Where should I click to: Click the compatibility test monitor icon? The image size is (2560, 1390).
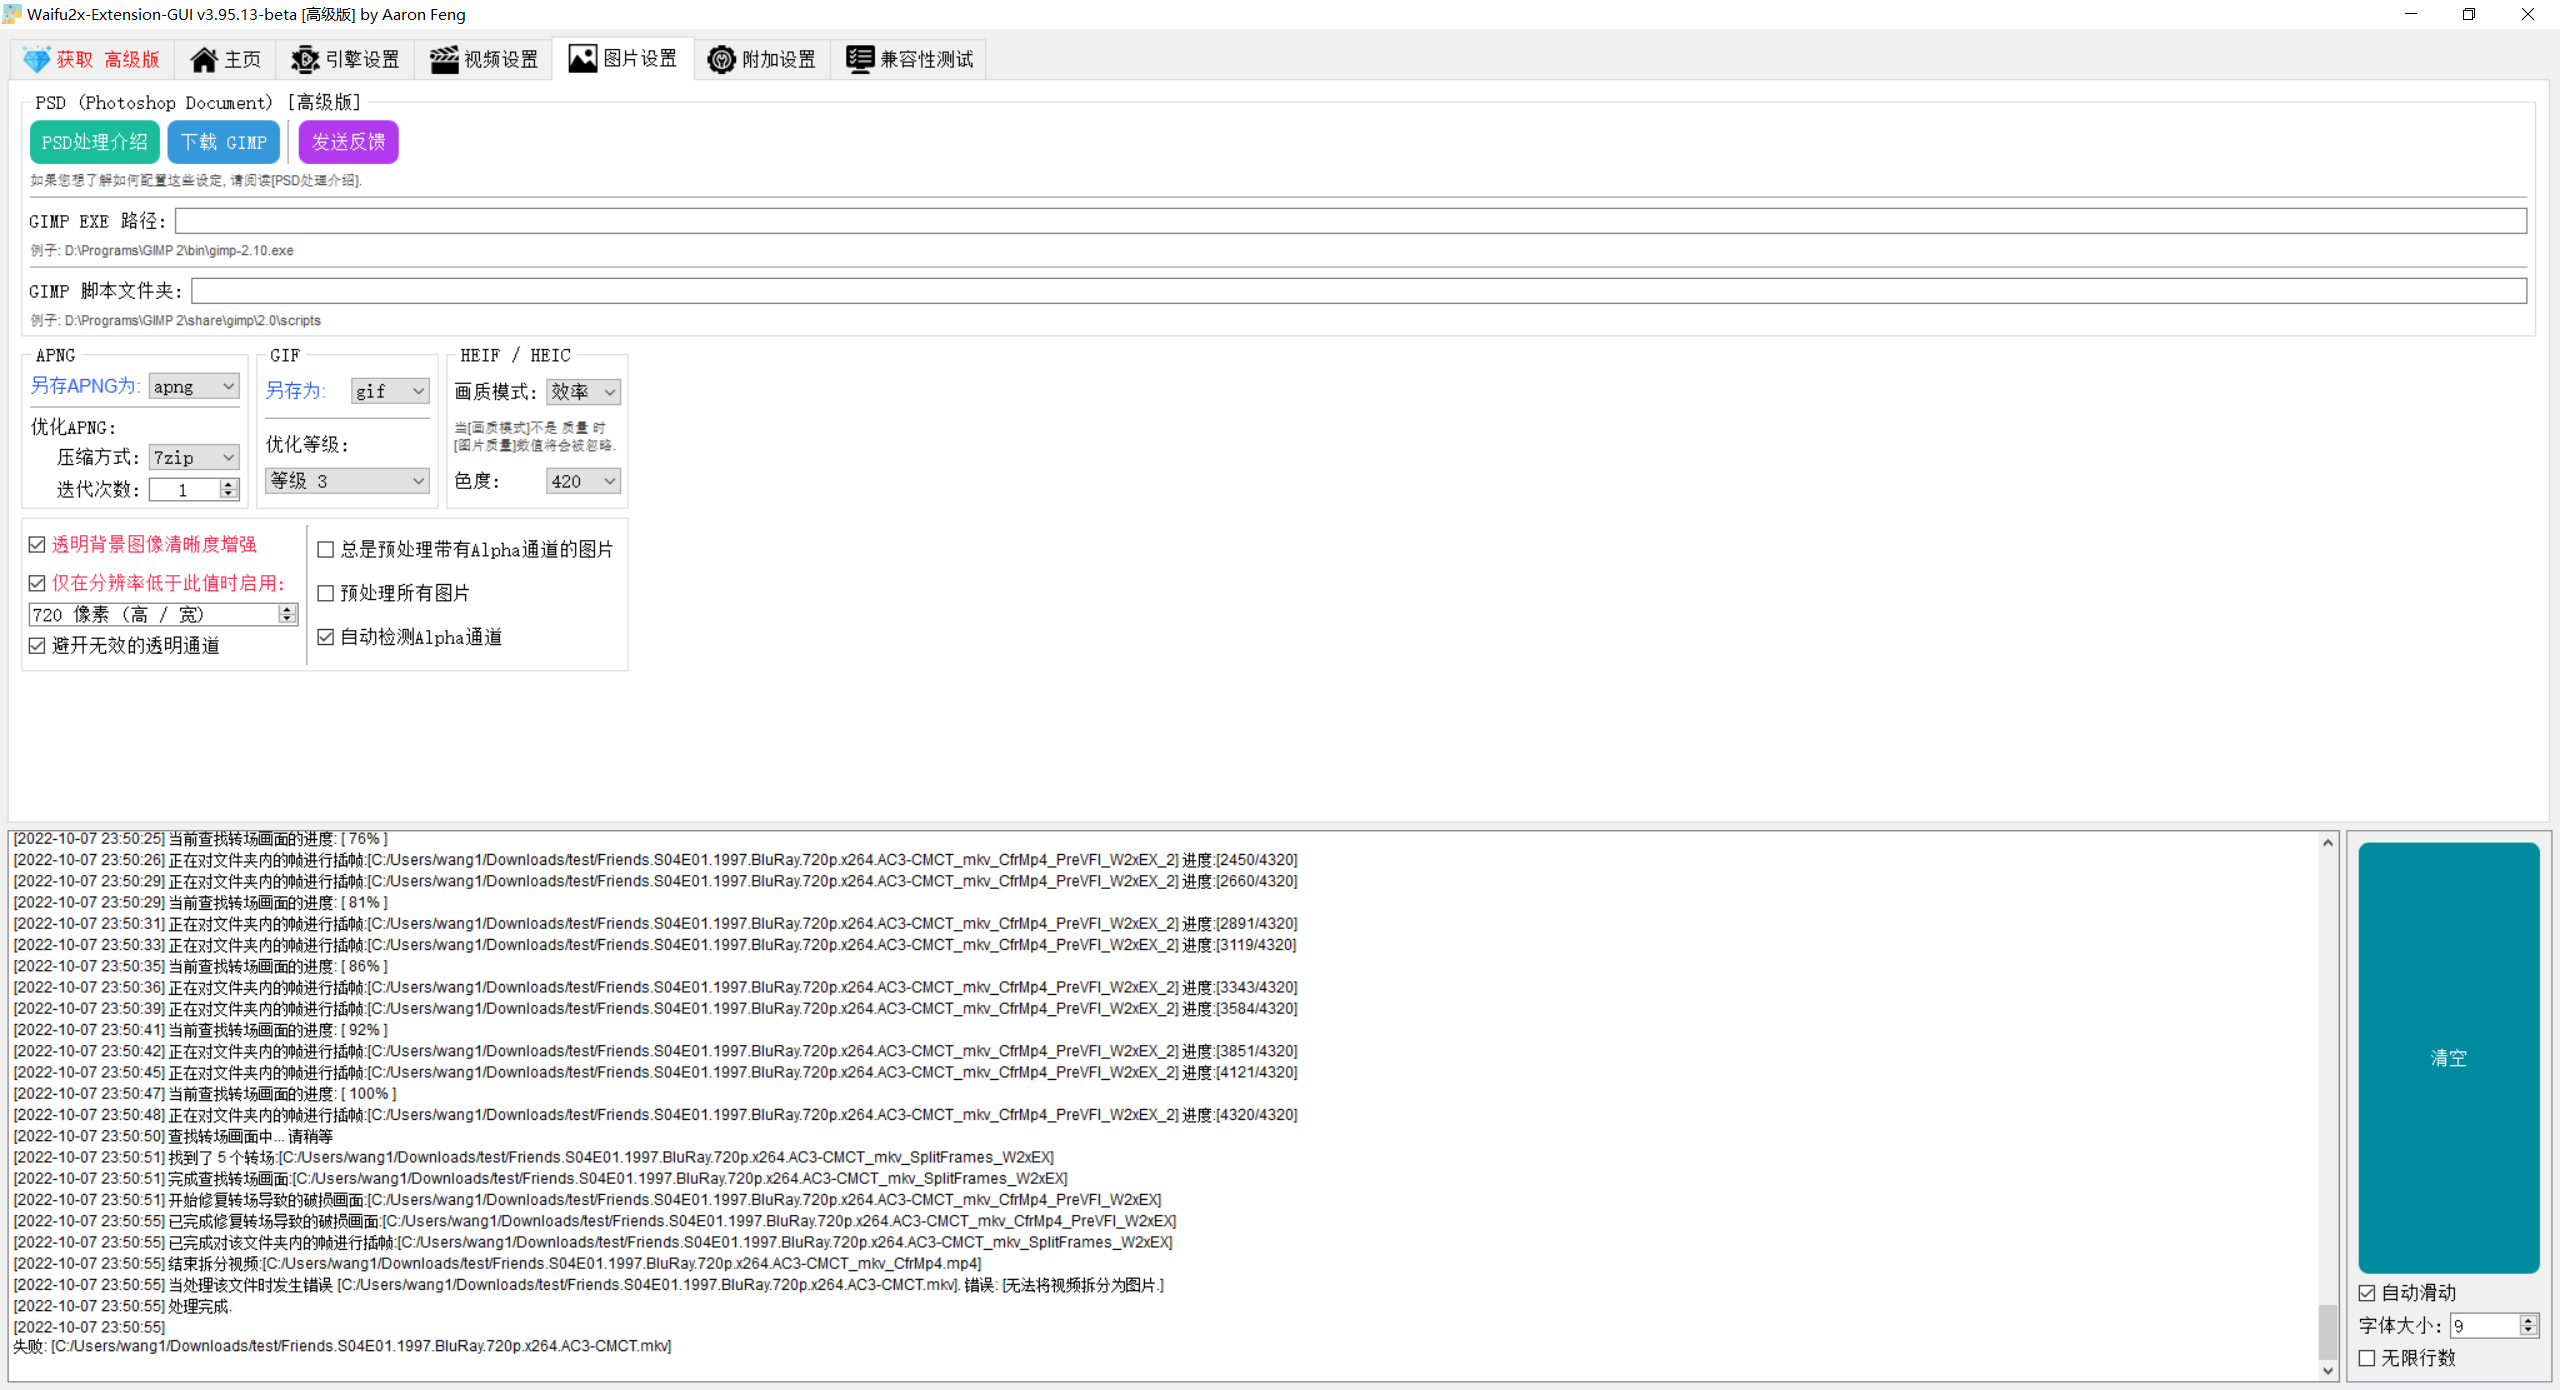click(x=859, y=59)
